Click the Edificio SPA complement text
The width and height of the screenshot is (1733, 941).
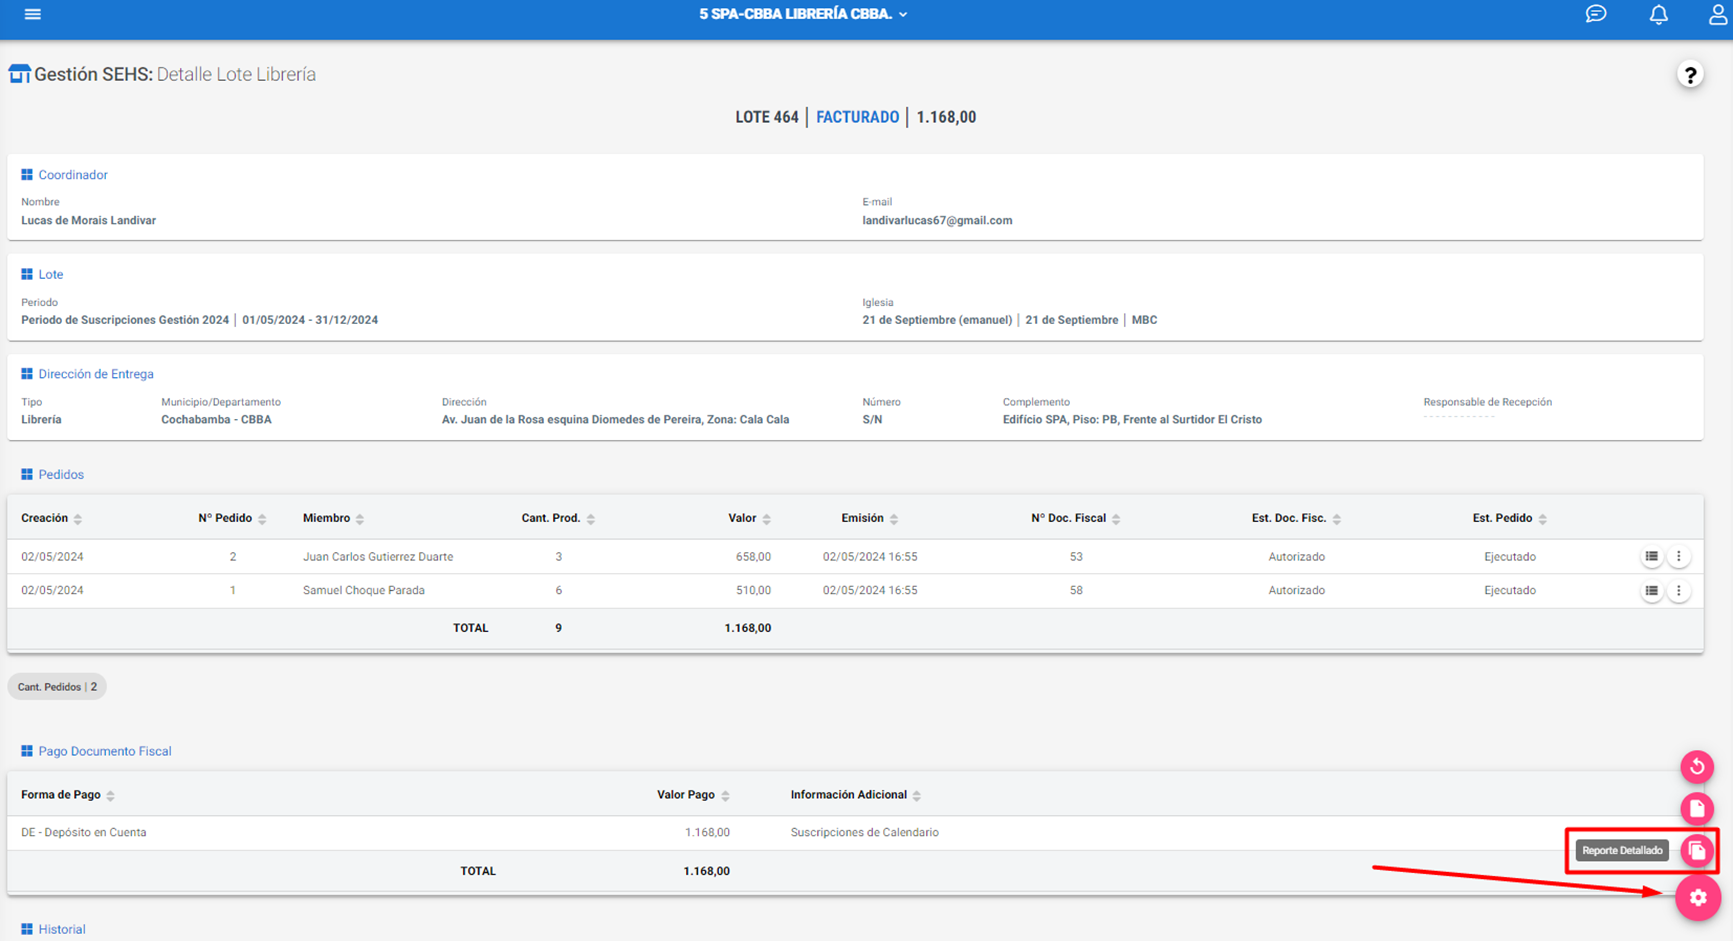(x=1132, y=420)
